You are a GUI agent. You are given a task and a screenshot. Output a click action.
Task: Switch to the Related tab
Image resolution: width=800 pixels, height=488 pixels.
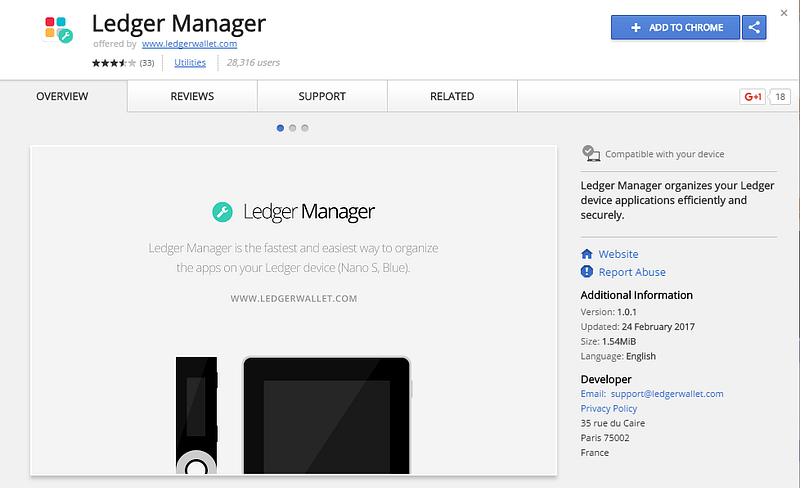click(x=452, y=96)
